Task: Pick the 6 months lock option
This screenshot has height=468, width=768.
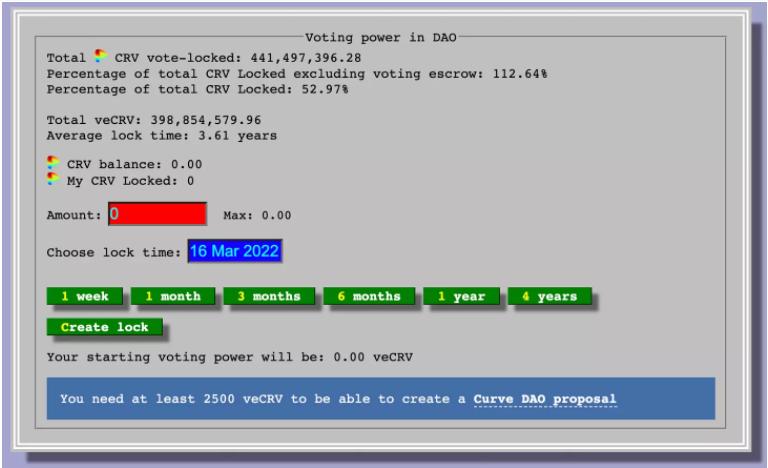Action: click(368, 296)
